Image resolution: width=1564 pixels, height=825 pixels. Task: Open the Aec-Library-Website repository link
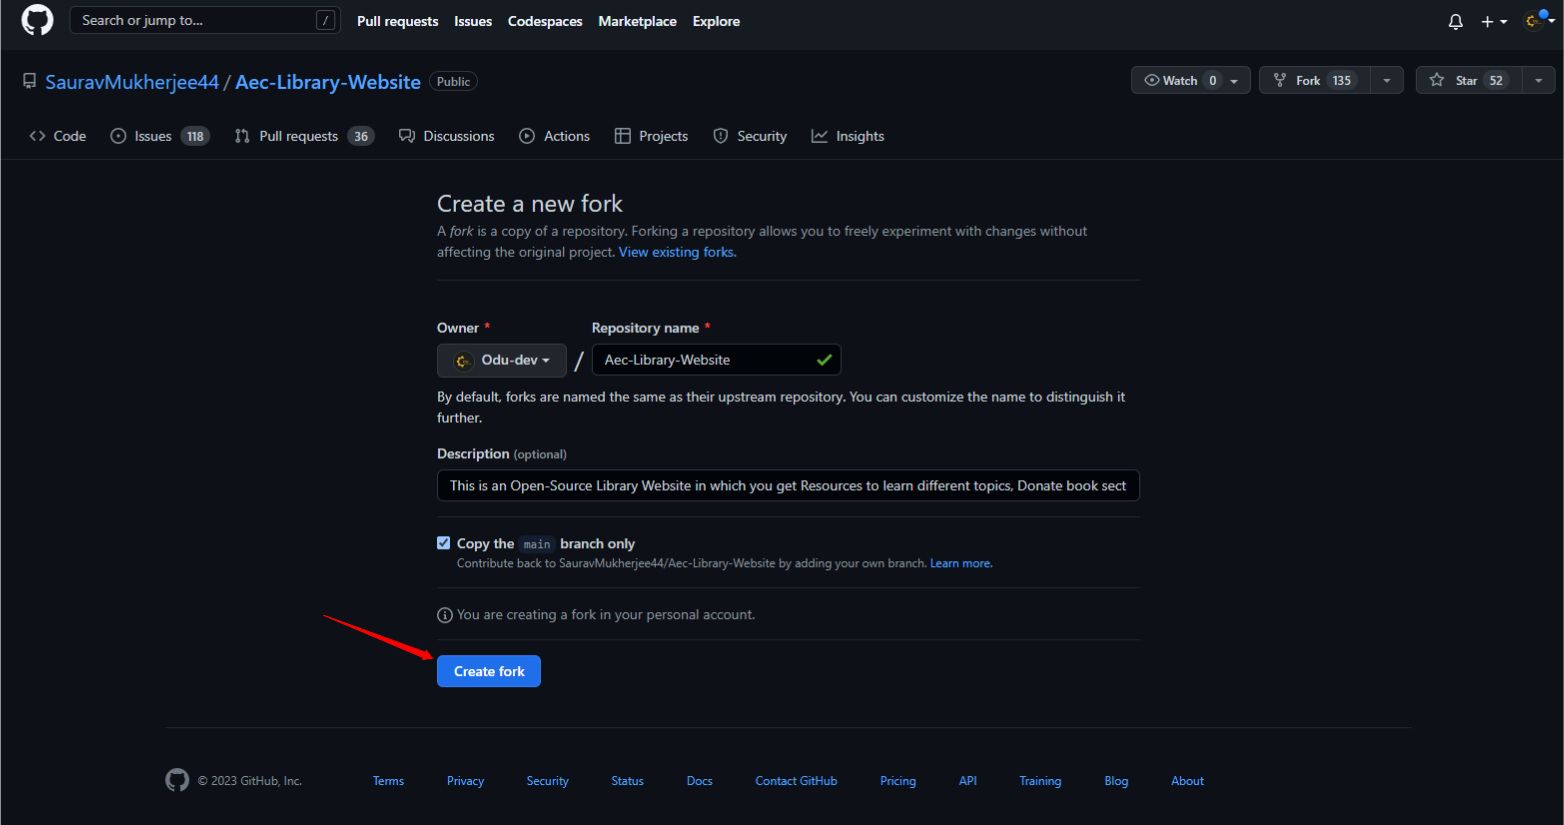tap(328, 82)
